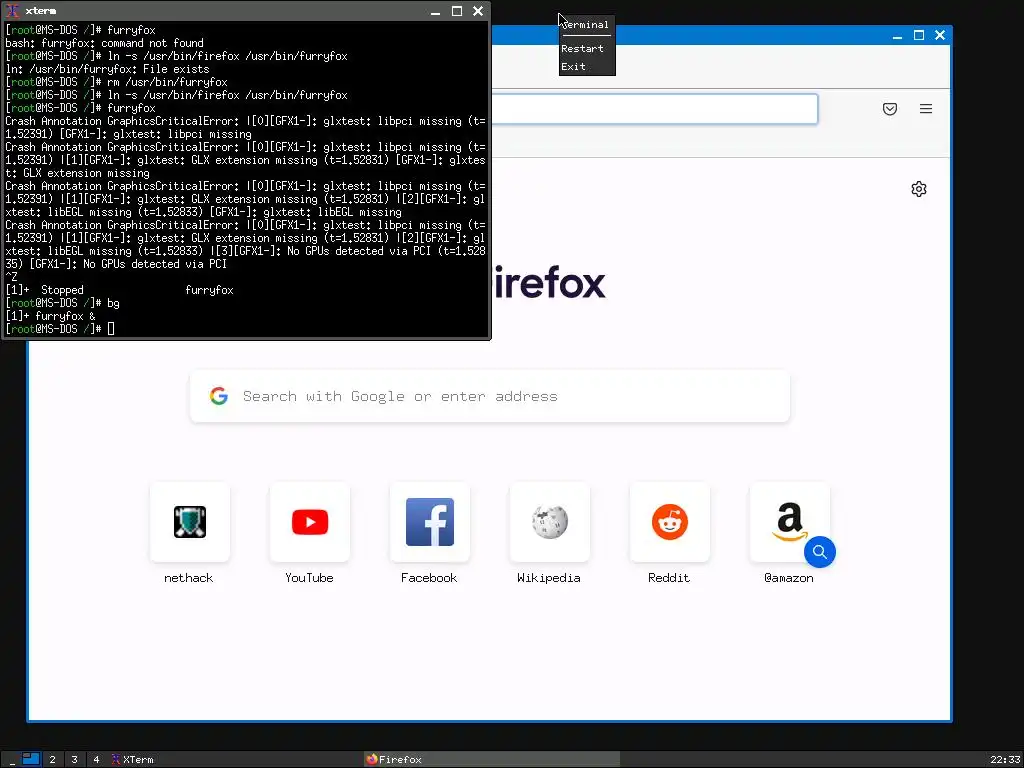Click the underscore tray button at taskbar start
Image resolution: width=1024 pixels, height=768 pixels.
click(12, 760)
